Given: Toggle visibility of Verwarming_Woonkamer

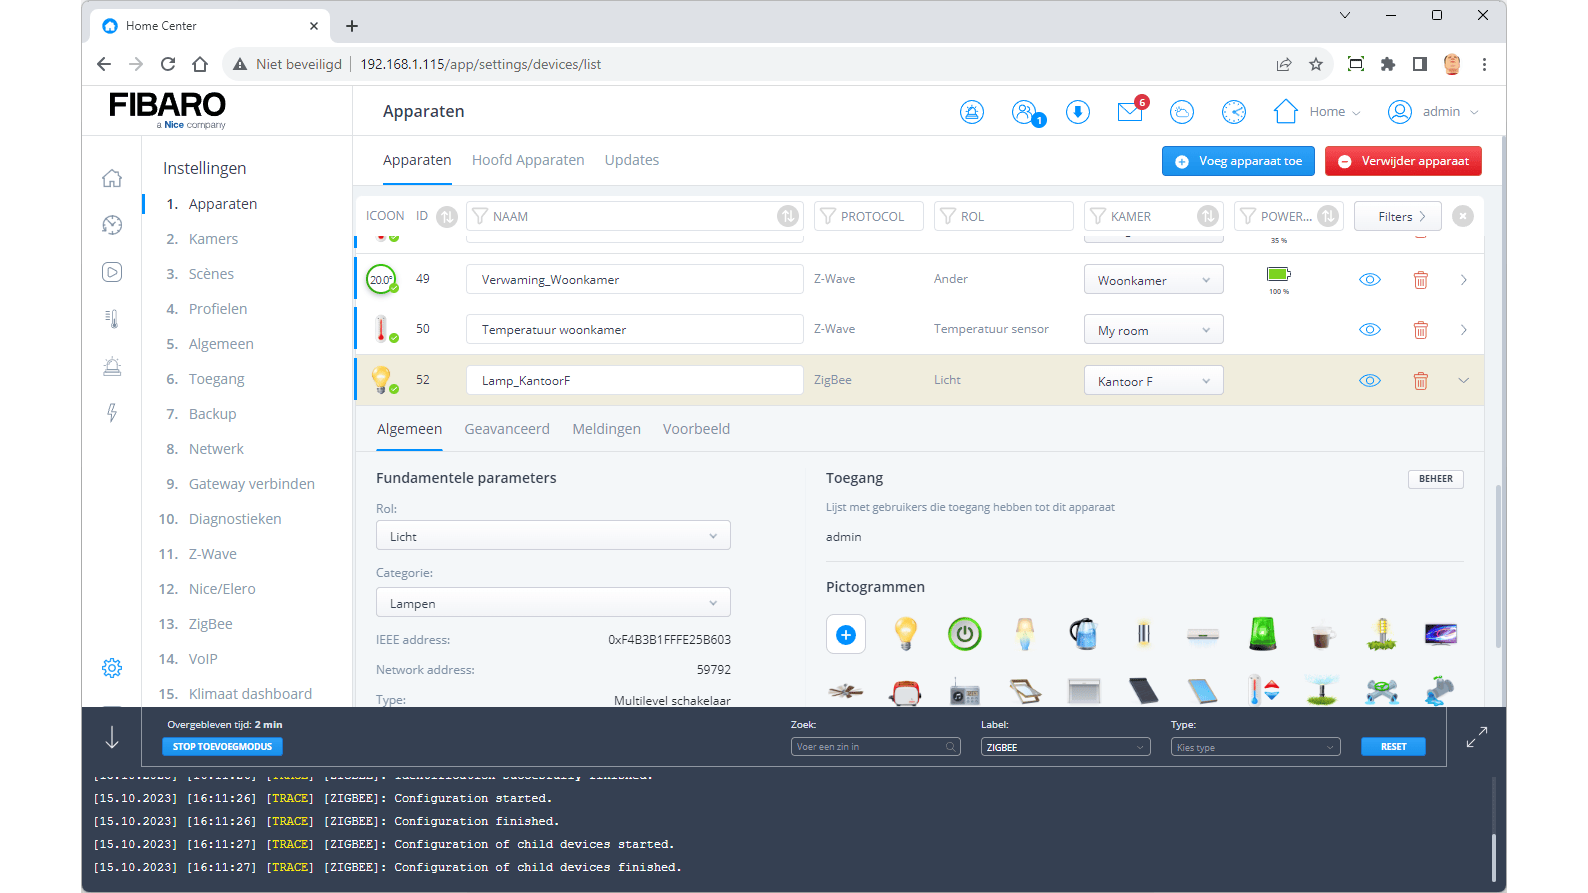Looking at the screenshot, I should pos(1370,280).
